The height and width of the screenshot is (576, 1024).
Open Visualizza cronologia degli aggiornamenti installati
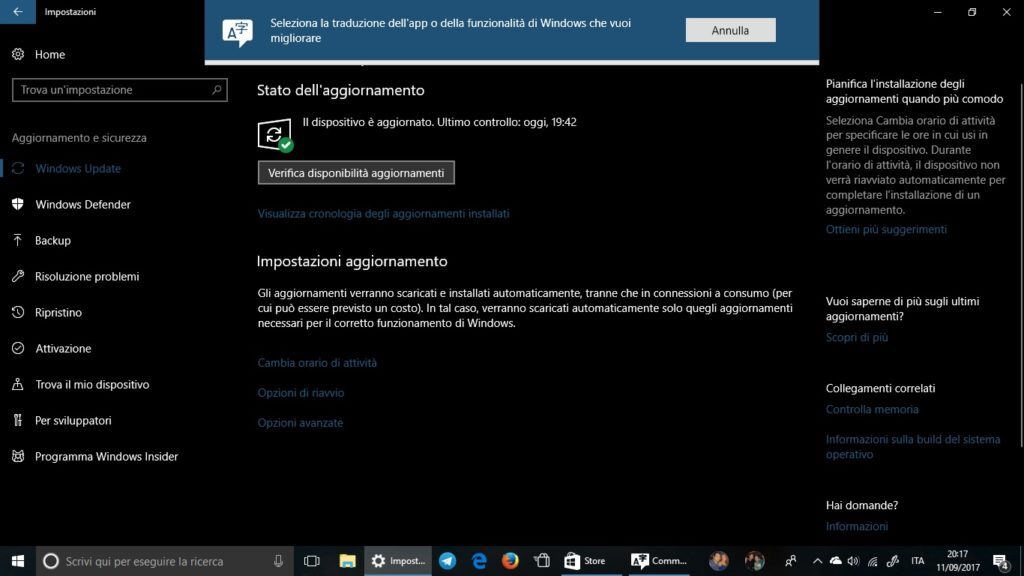click(383, 214)
